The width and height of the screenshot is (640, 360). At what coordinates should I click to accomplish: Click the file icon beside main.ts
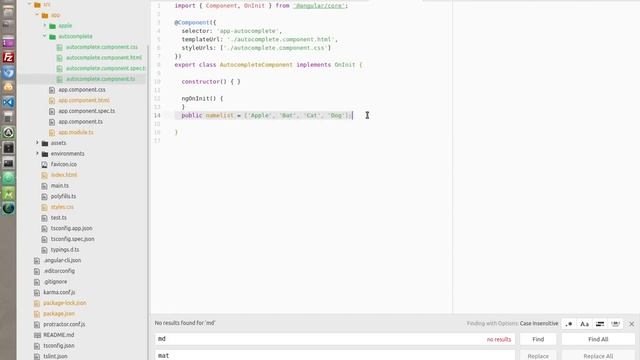click(44, 186)
